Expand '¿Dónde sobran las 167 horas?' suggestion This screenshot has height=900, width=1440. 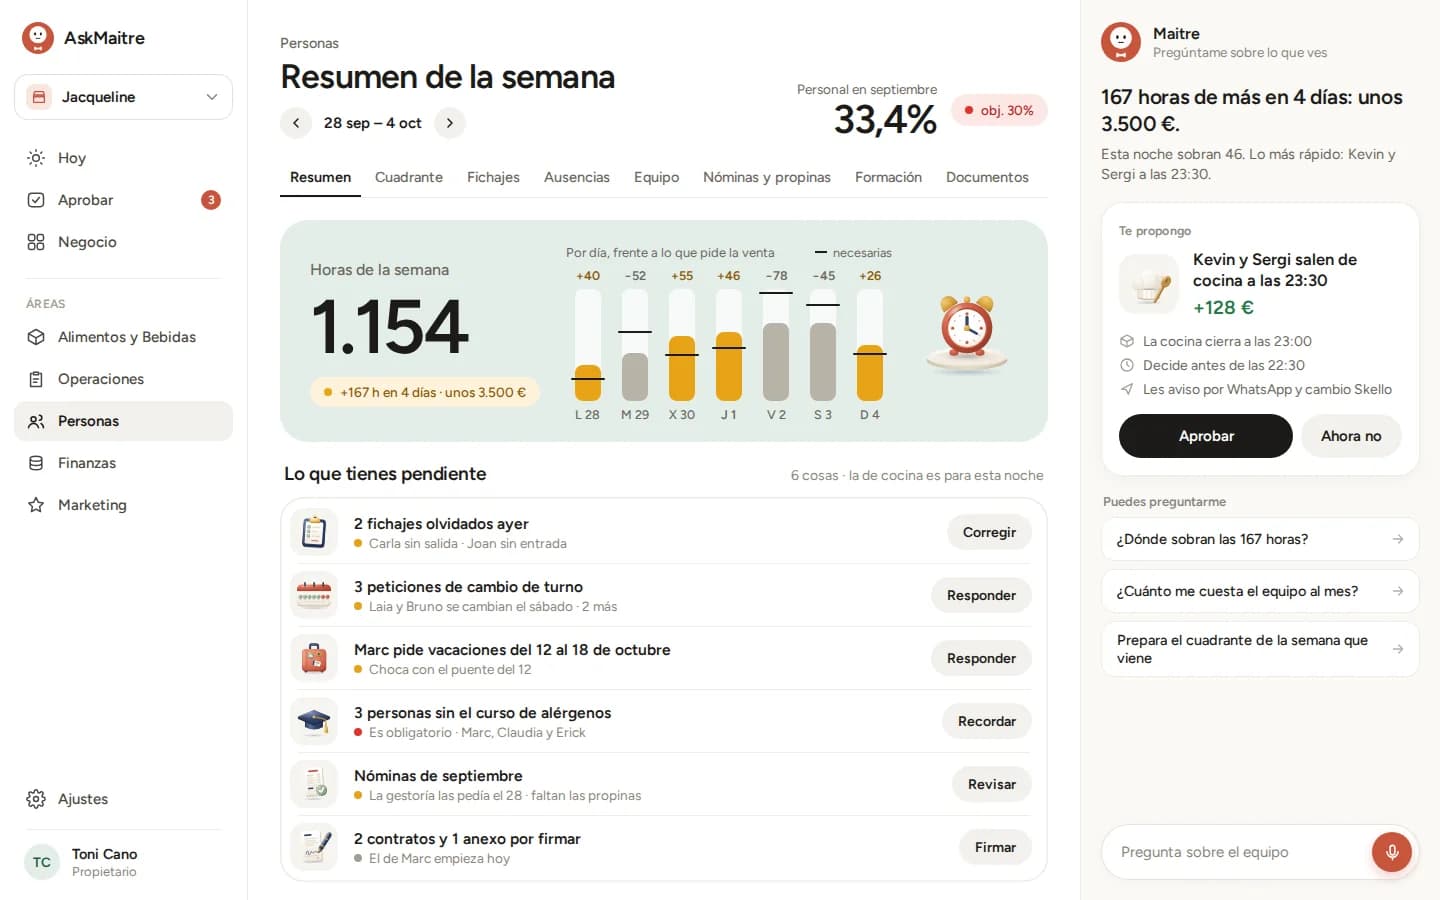(x=1260, y=539)
